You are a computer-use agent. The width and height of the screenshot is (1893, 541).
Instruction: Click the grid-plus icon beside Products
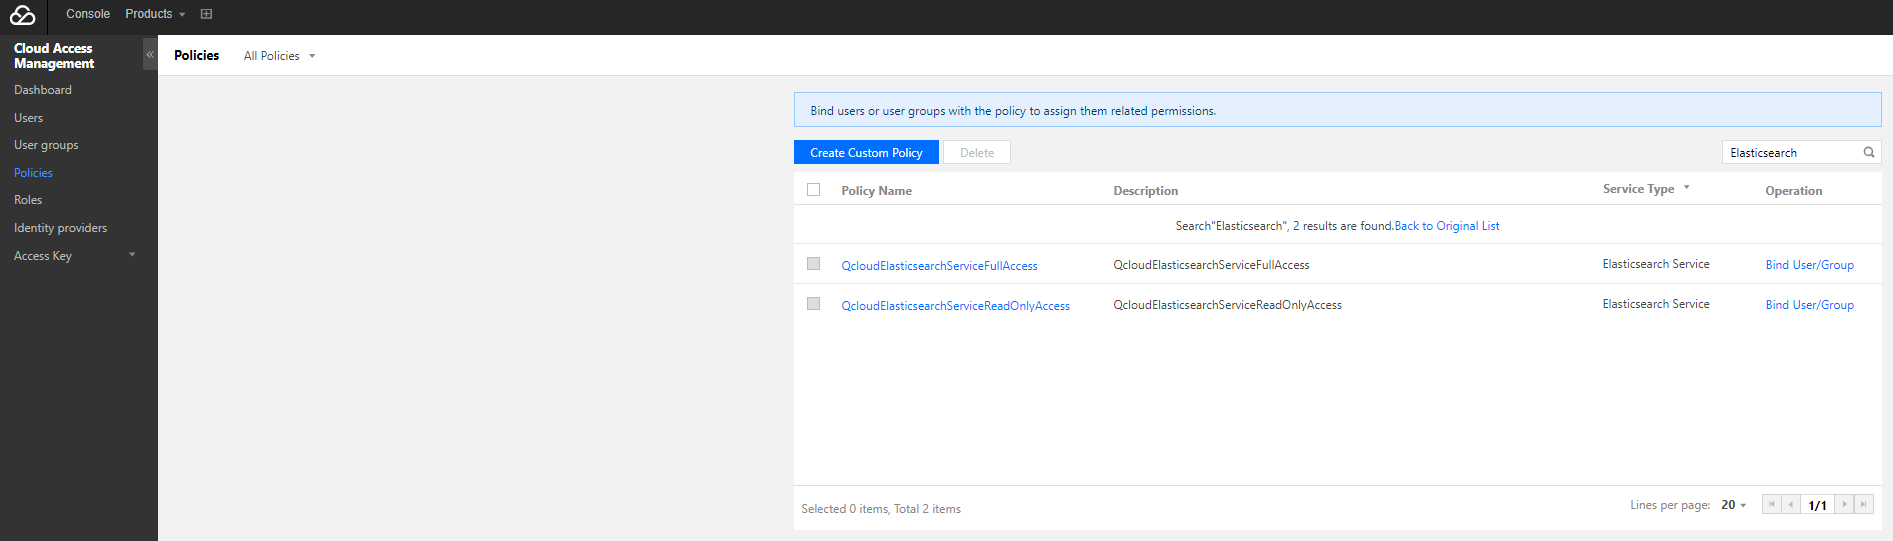206,14
